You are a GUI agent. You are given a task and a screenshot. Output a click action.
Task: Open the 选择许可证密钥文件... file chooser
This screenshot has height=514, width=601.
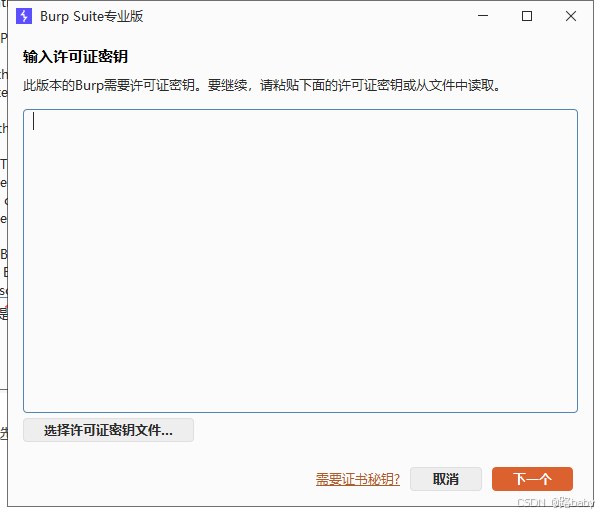pyautogui.click(x=108, y=431)
